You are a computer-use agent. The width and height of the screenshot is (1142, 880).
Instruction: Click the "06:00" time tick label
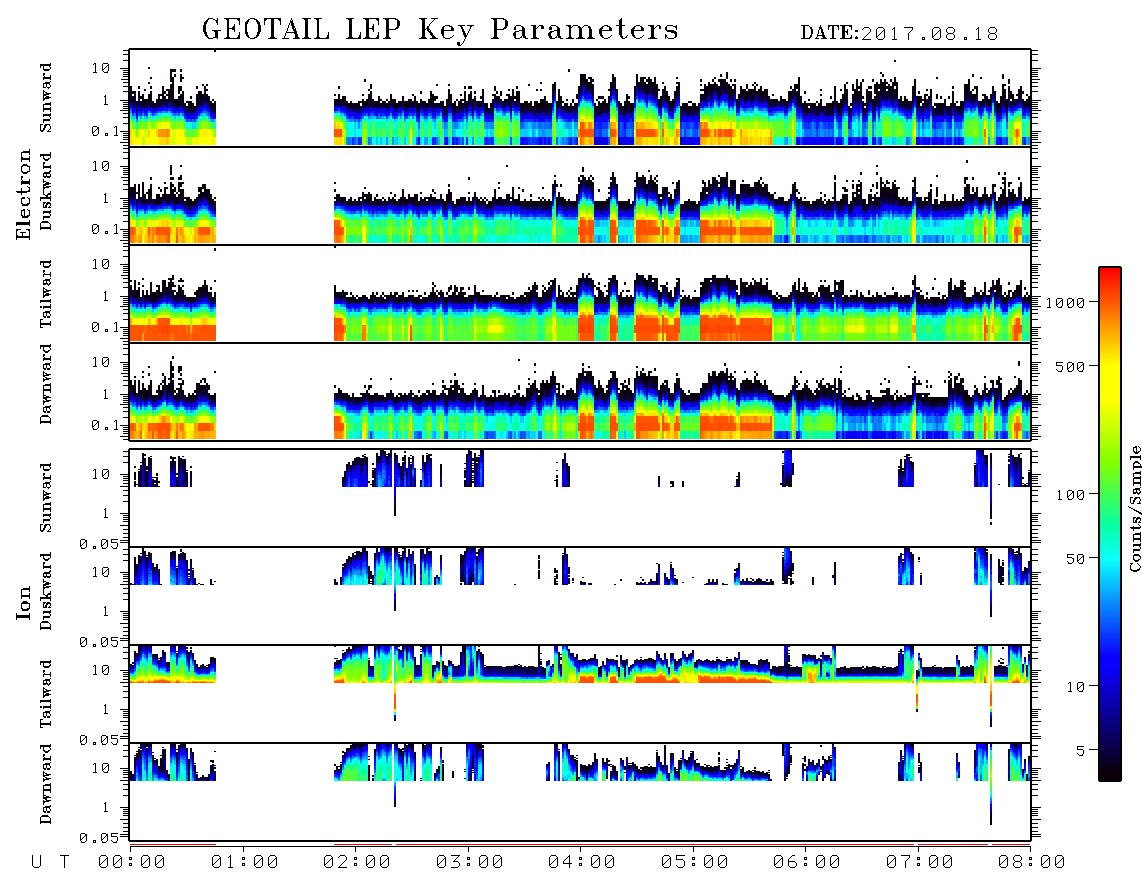tap(807, 863)
